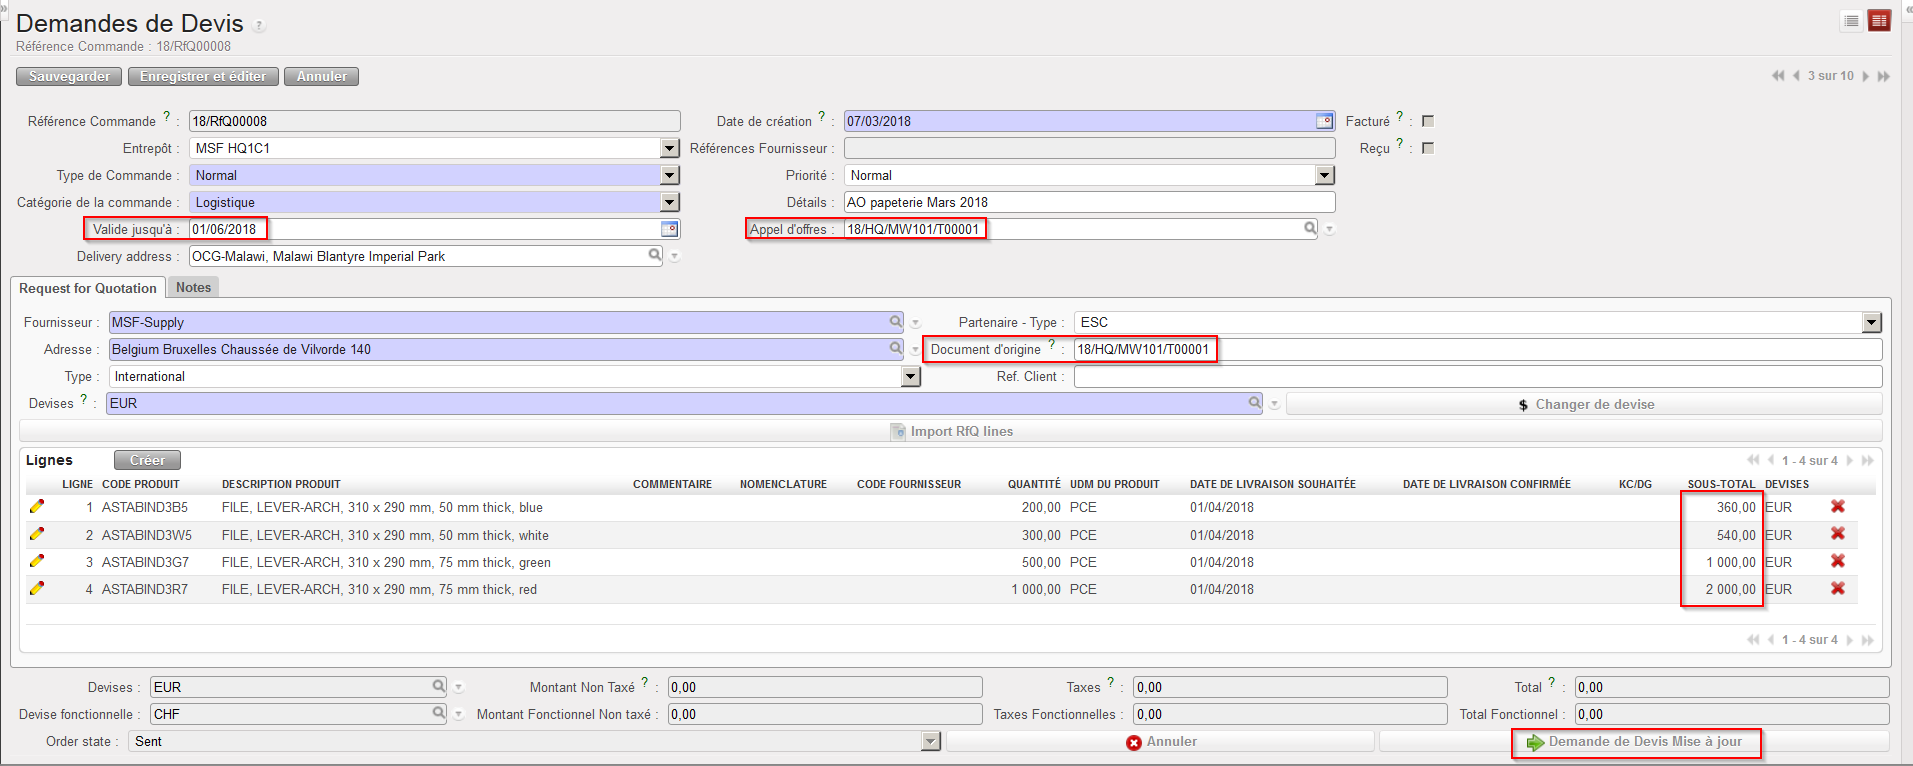Click the Import RfQ lines button
1913x766 pixels.
coord(951,431)
